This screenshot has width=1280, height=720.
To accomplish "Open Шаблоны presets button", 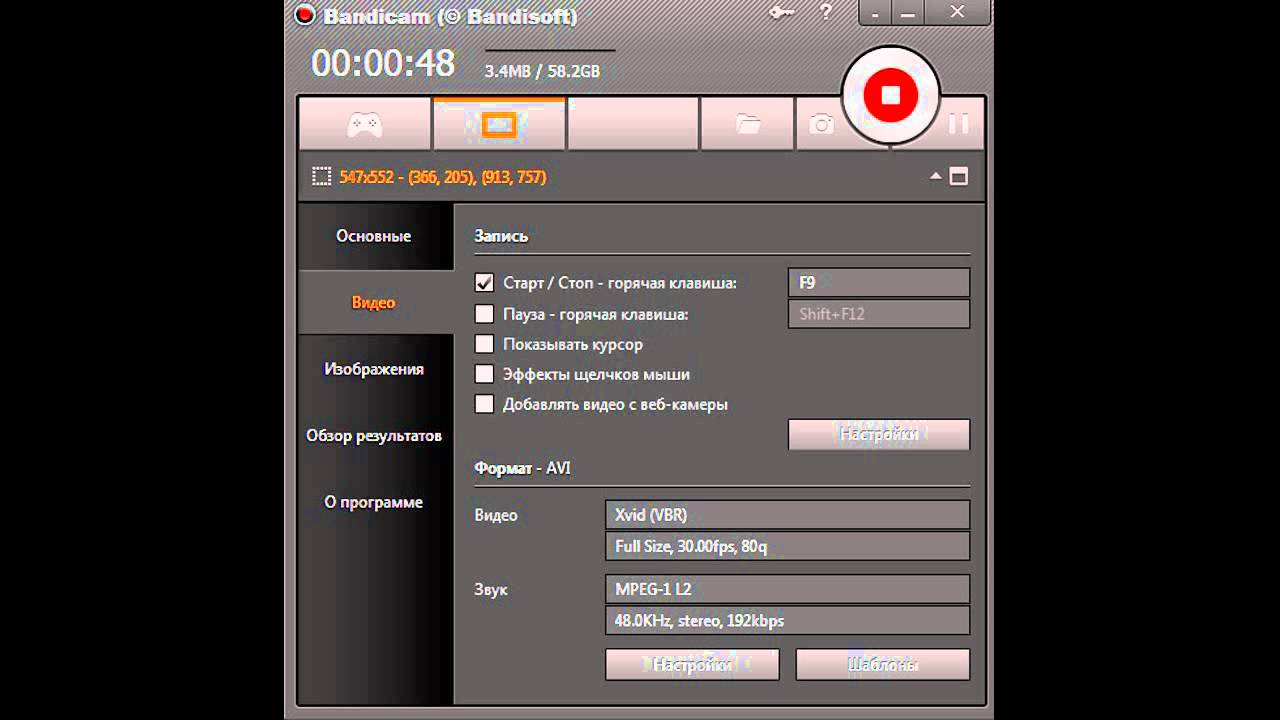I will pyautogui.click(x=883, y=664).
